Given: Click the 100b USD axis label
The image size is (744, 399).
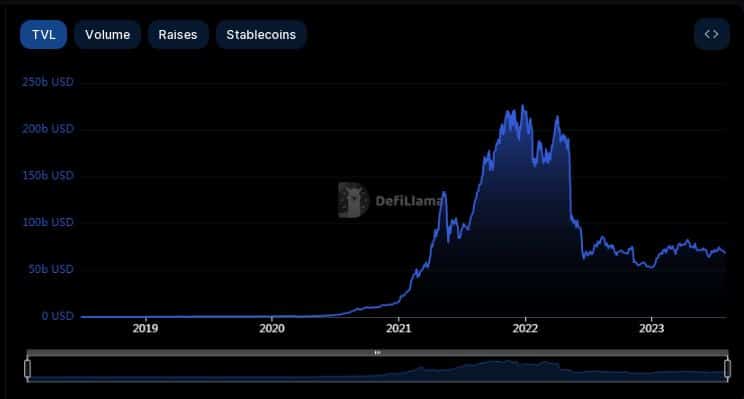Looking at the screenshot, I should pyautogui.click(x=48, y=223).
